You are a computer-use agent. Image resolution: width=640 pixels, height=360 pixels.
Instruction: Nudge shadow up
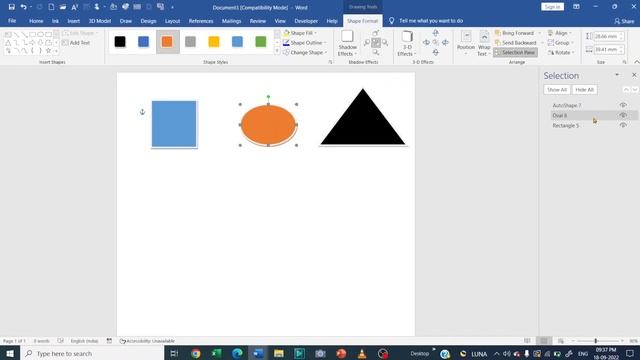376,33
